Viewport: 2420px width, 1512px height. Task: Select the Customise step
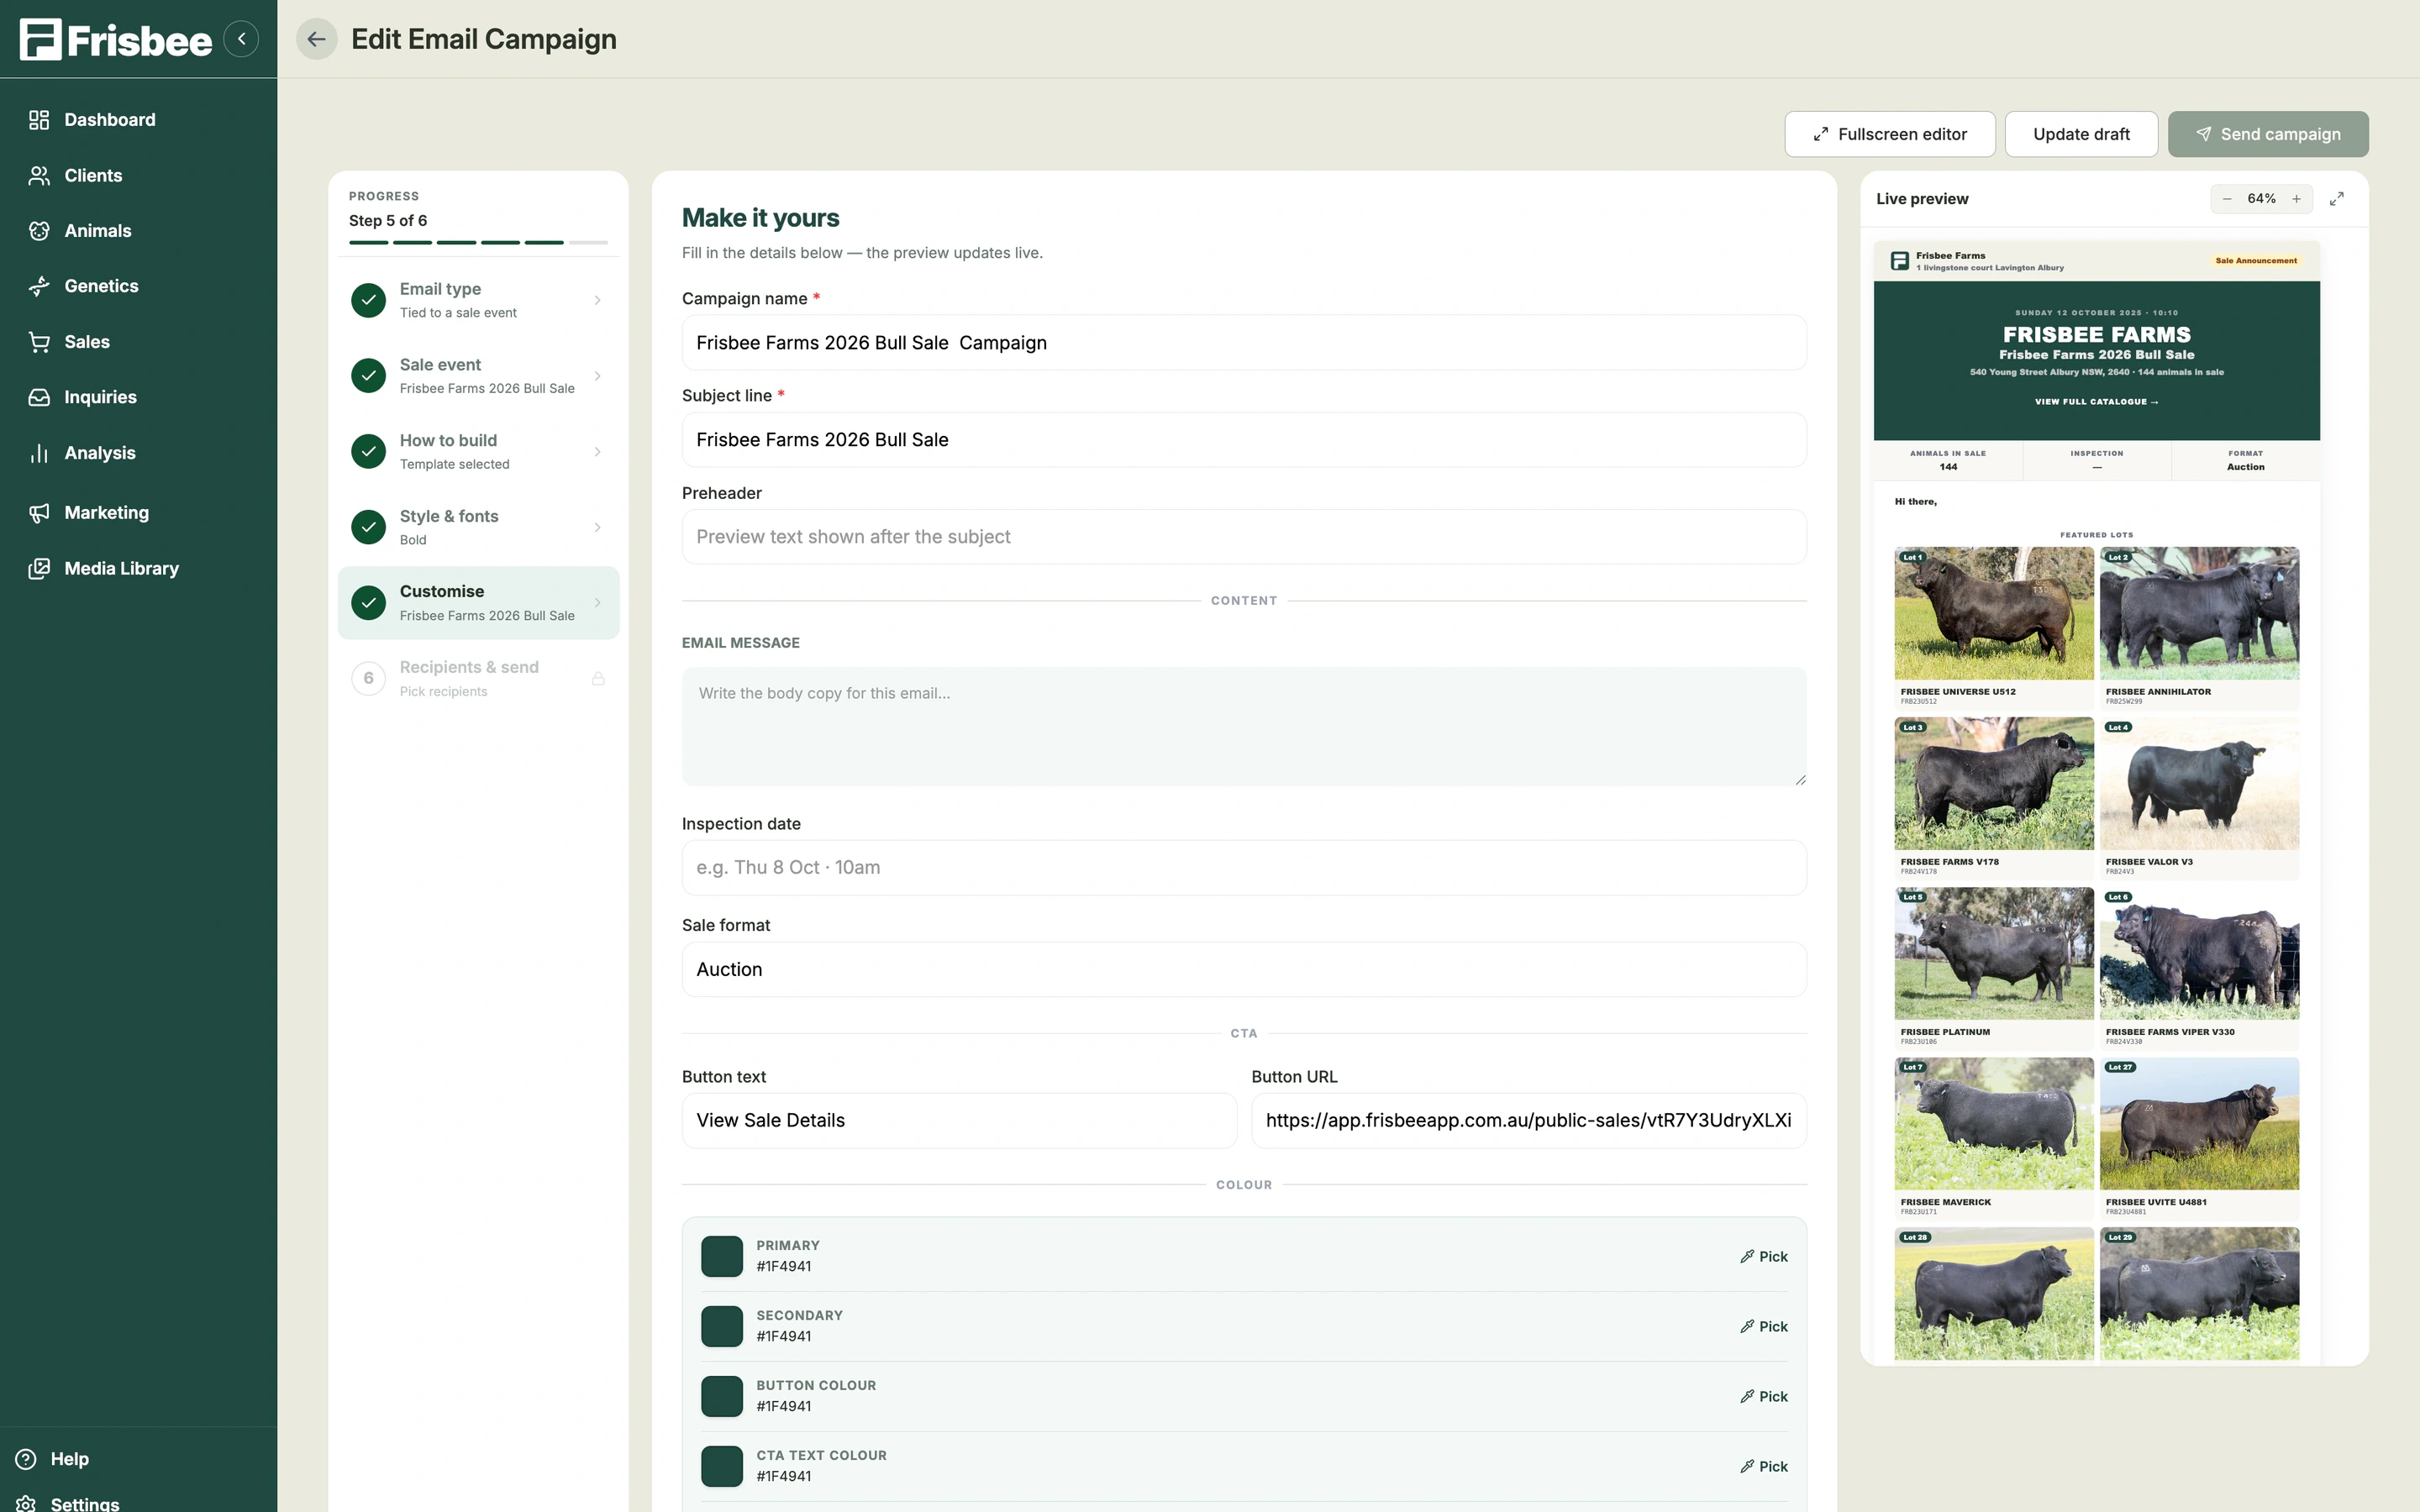click(478, 603)
